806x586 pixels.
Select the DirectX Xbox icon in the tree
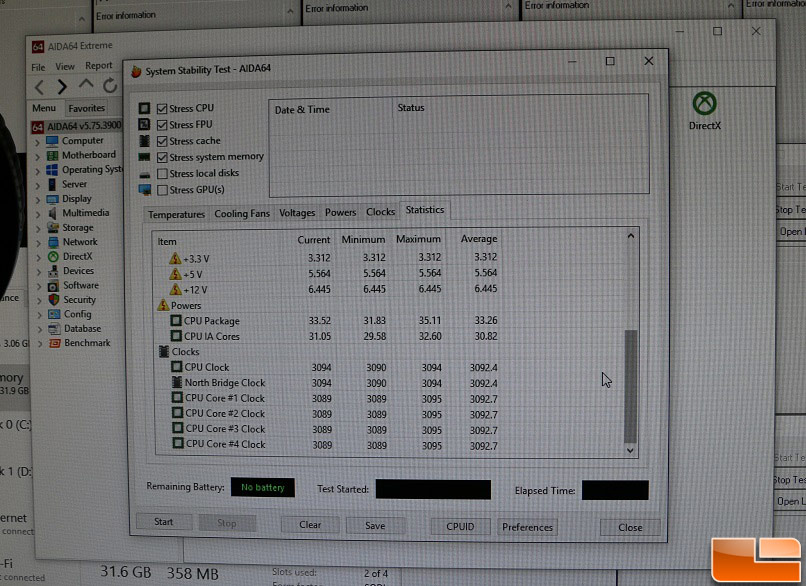(x=53, y=257)
